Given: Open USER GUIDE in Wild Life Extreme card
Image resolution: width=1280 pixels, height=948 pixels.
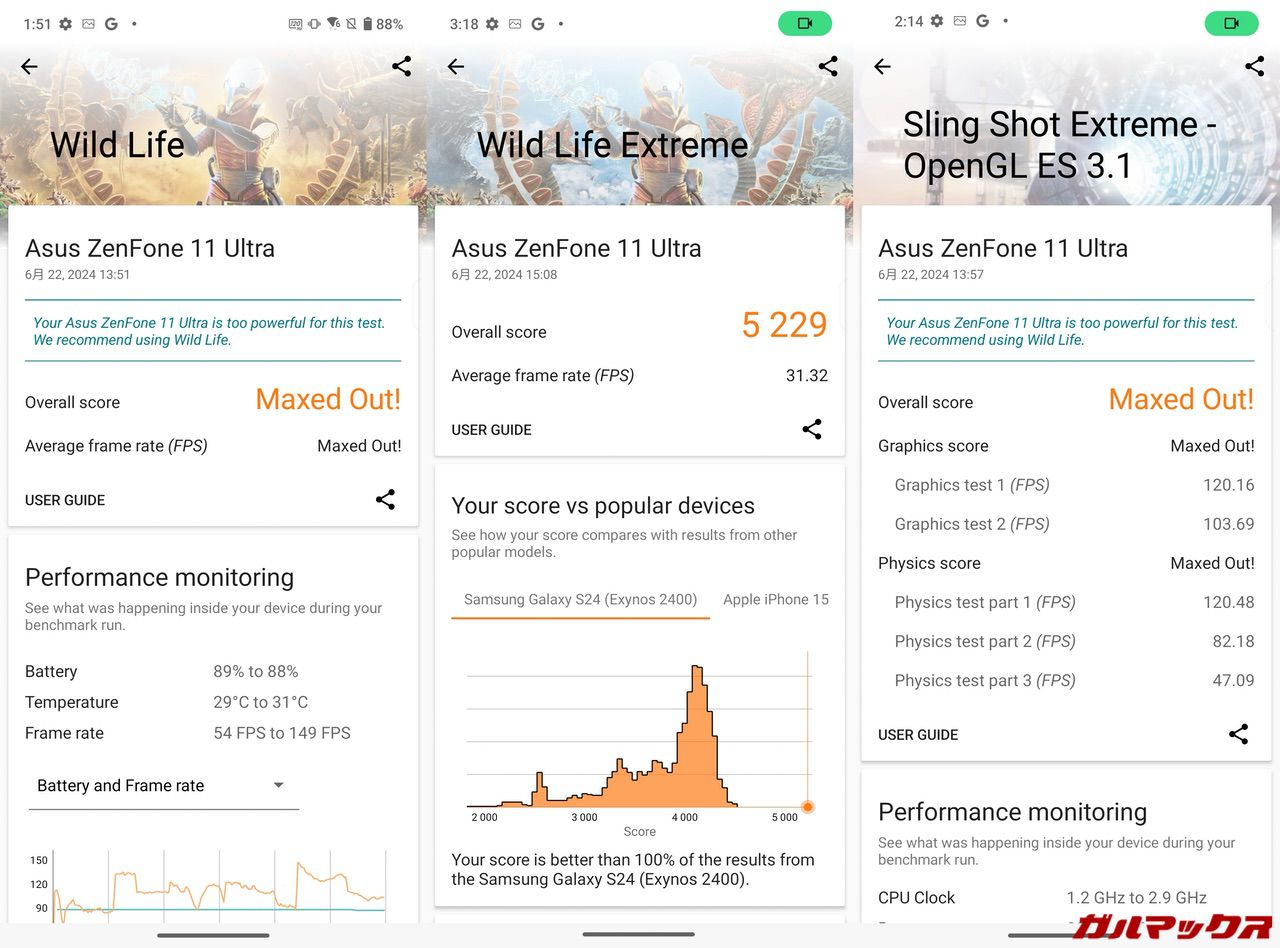Looking at the screenshot, I should [491, 430].
